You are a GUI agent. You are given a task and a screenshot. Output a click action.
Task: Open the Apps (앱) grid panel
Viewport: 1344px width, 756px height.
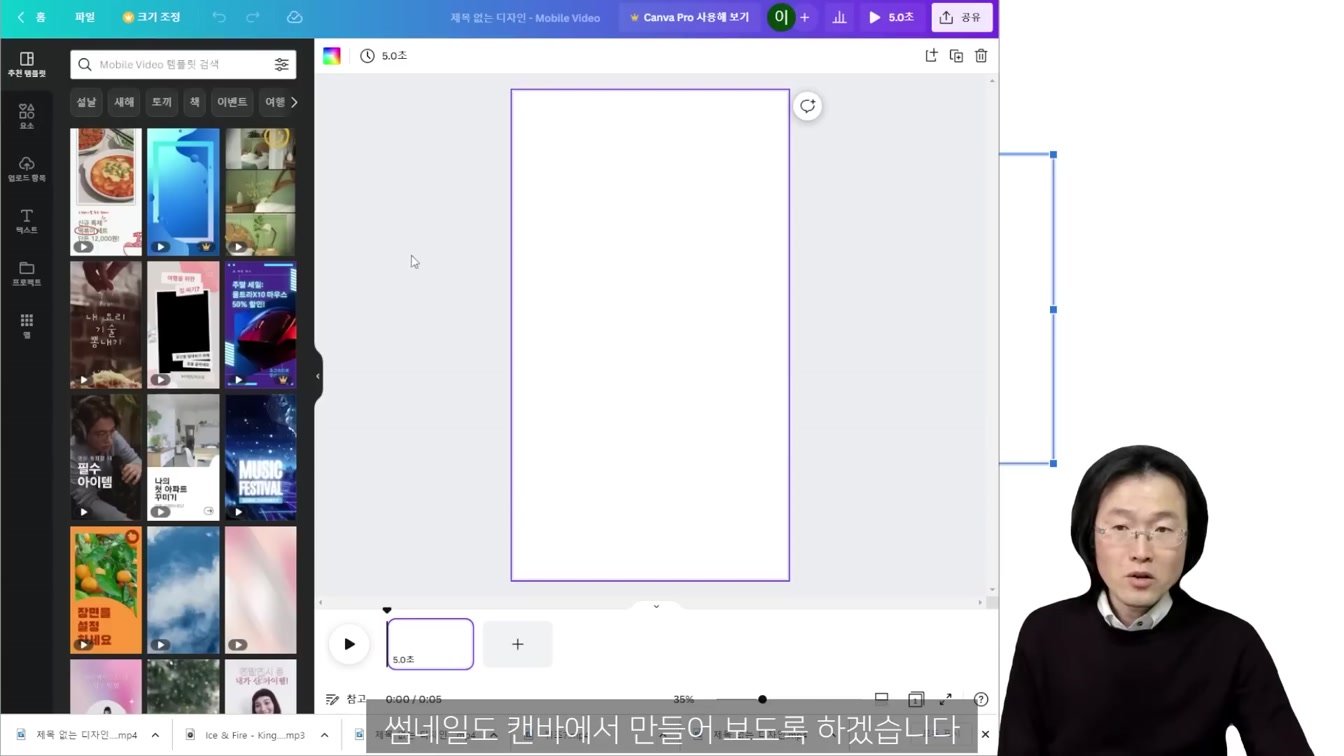point(27,326)
